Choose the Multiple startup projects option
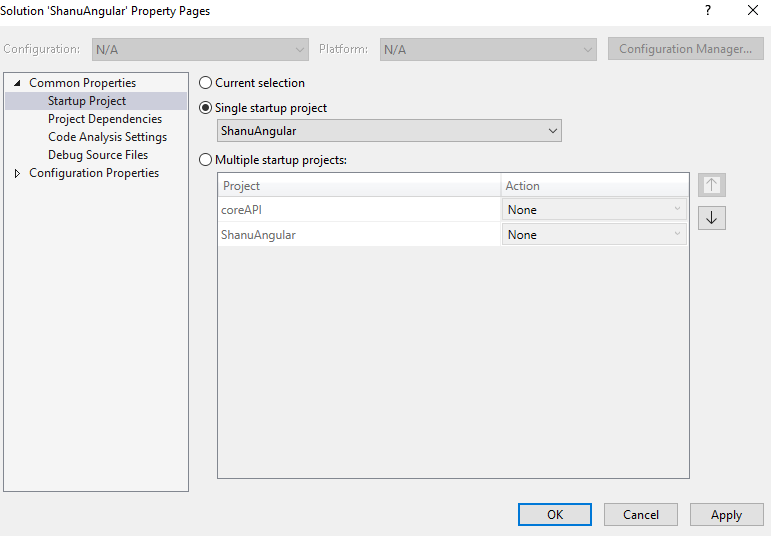771x536 pixels. (207, 159)
